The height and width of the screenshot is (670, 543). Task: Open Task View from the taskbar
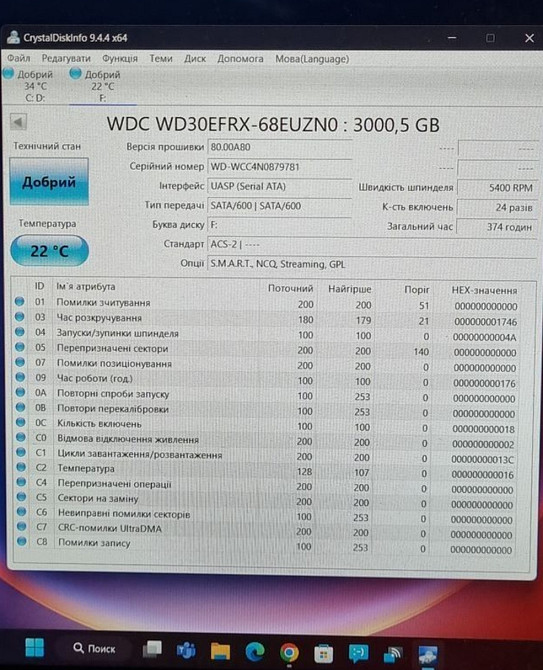(152, 649)
